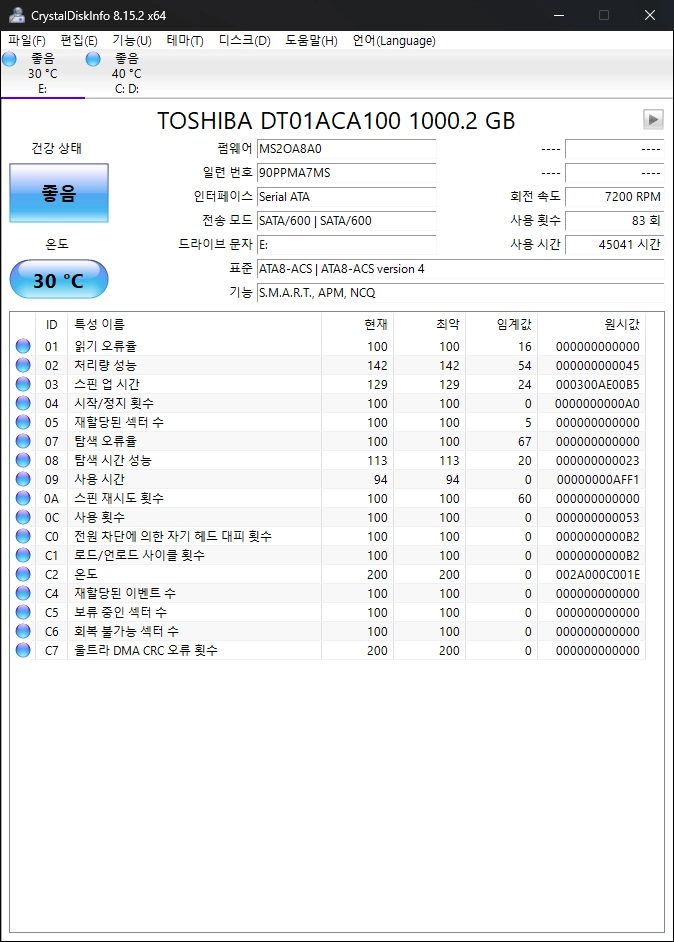The image size is (674, 942).
Task: Click the 30 °C temperature button
Action: pos(59,279)
